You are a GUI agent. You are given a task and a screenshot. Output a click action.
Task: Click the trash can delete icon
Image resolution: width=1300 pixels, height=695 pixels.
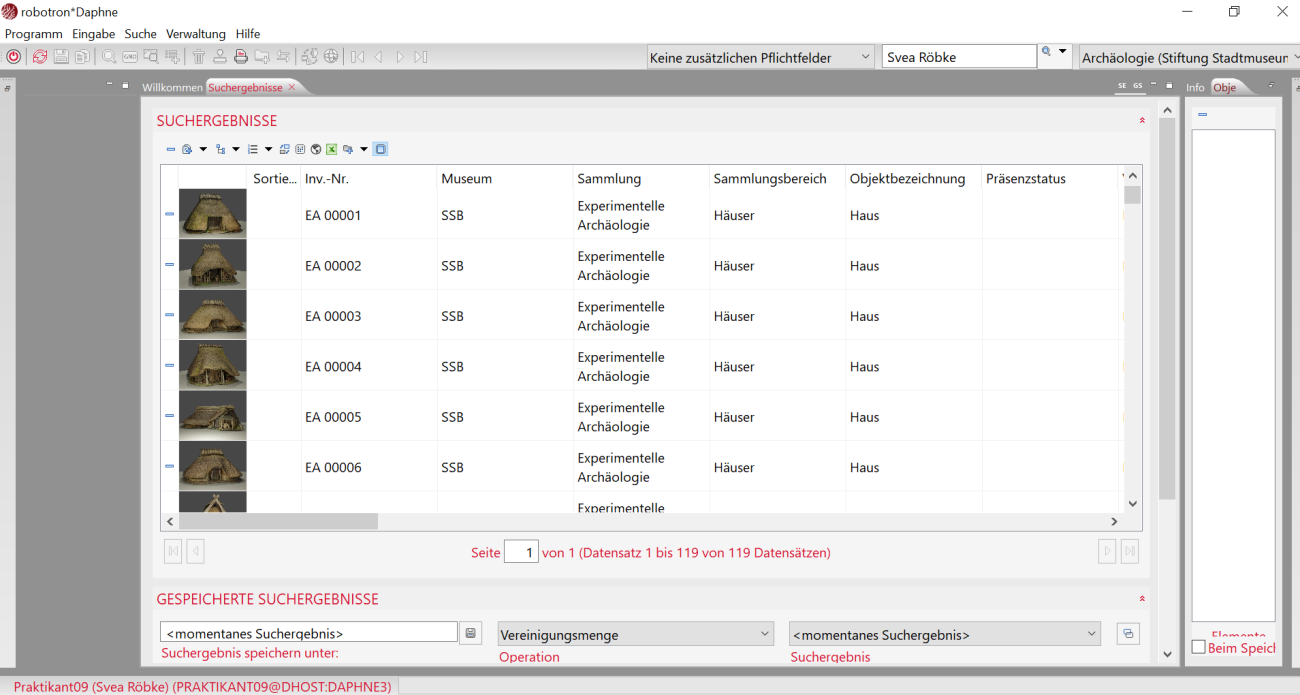[x=199, y=57]
